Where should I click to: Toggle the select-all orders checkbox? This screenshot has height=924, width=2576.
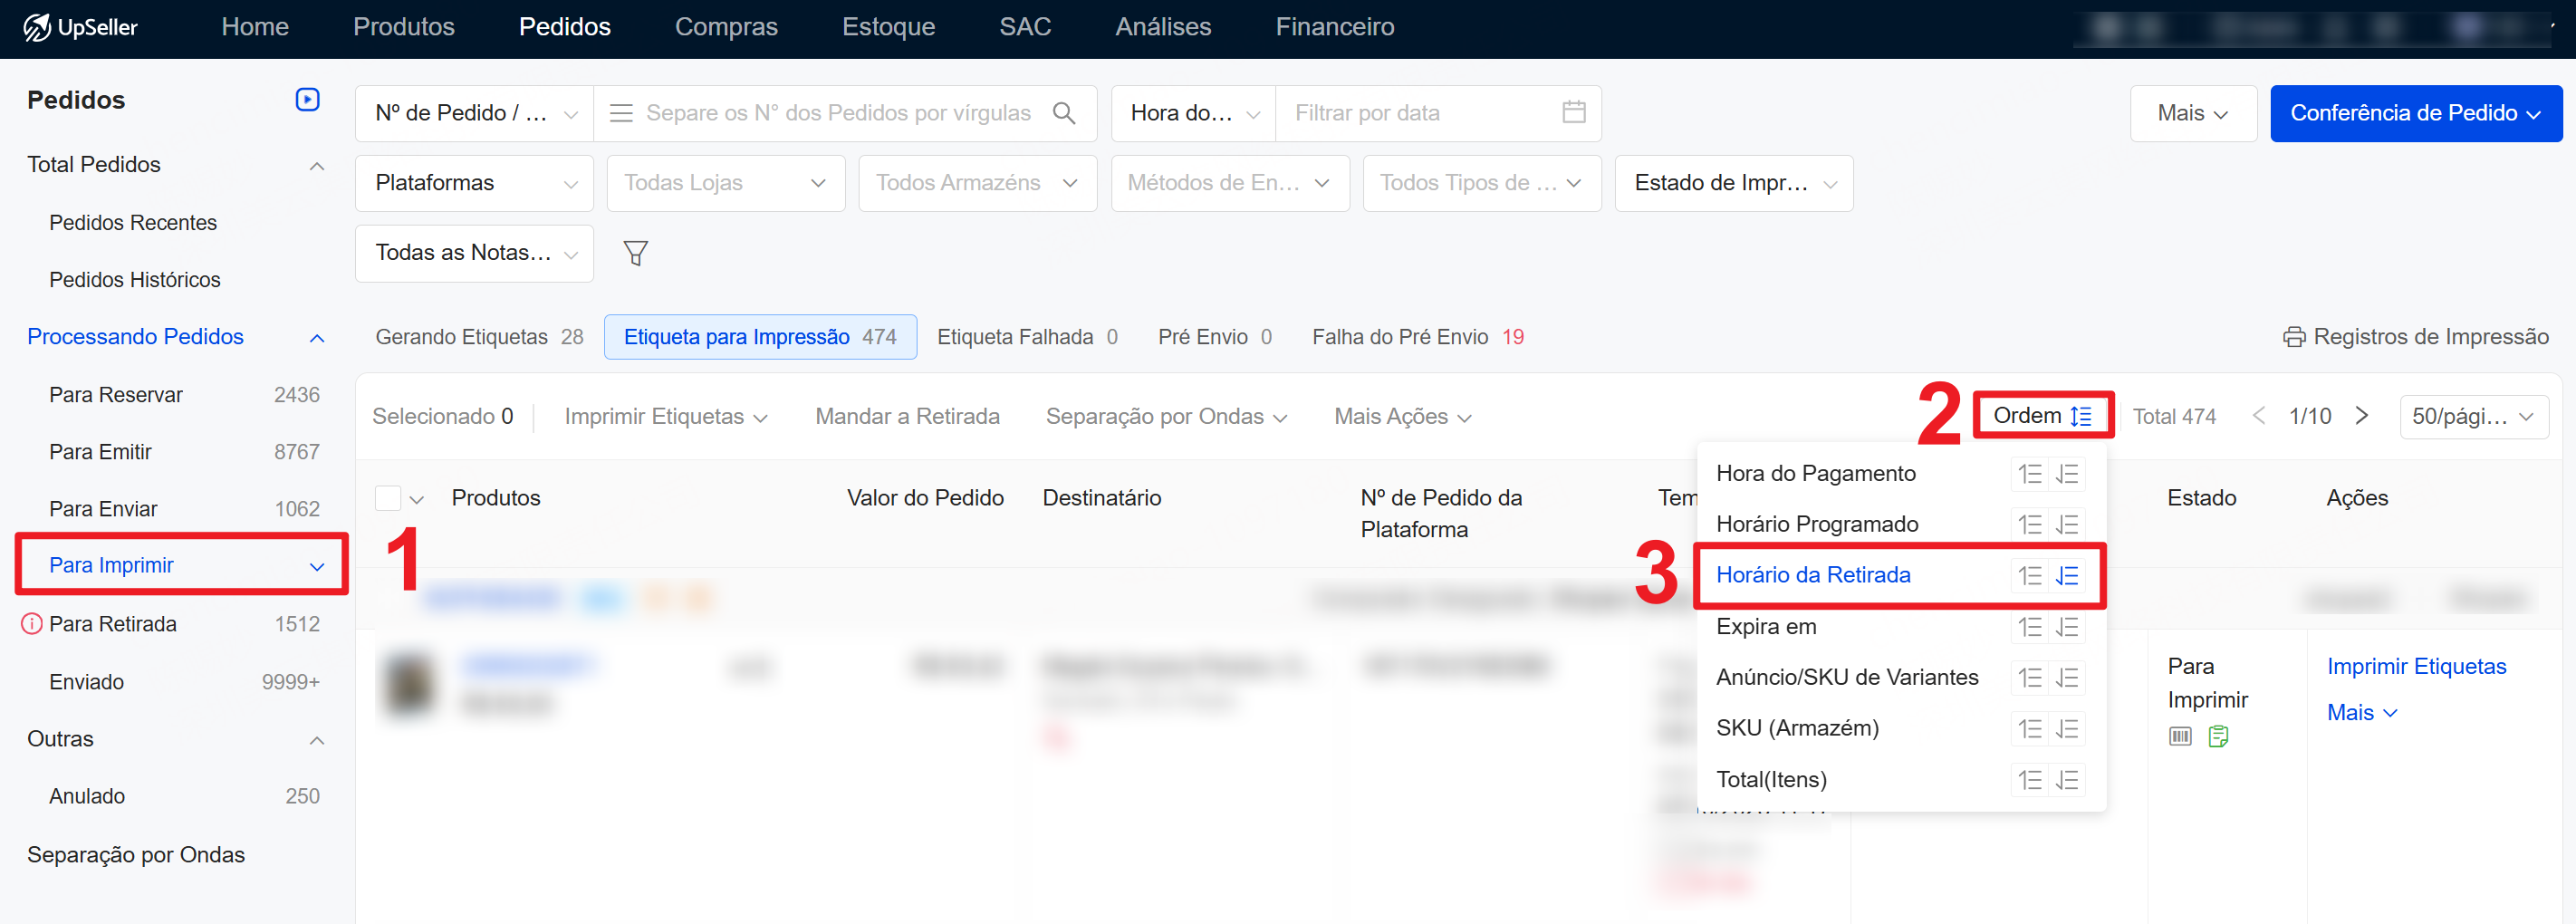tap(388, 498)
